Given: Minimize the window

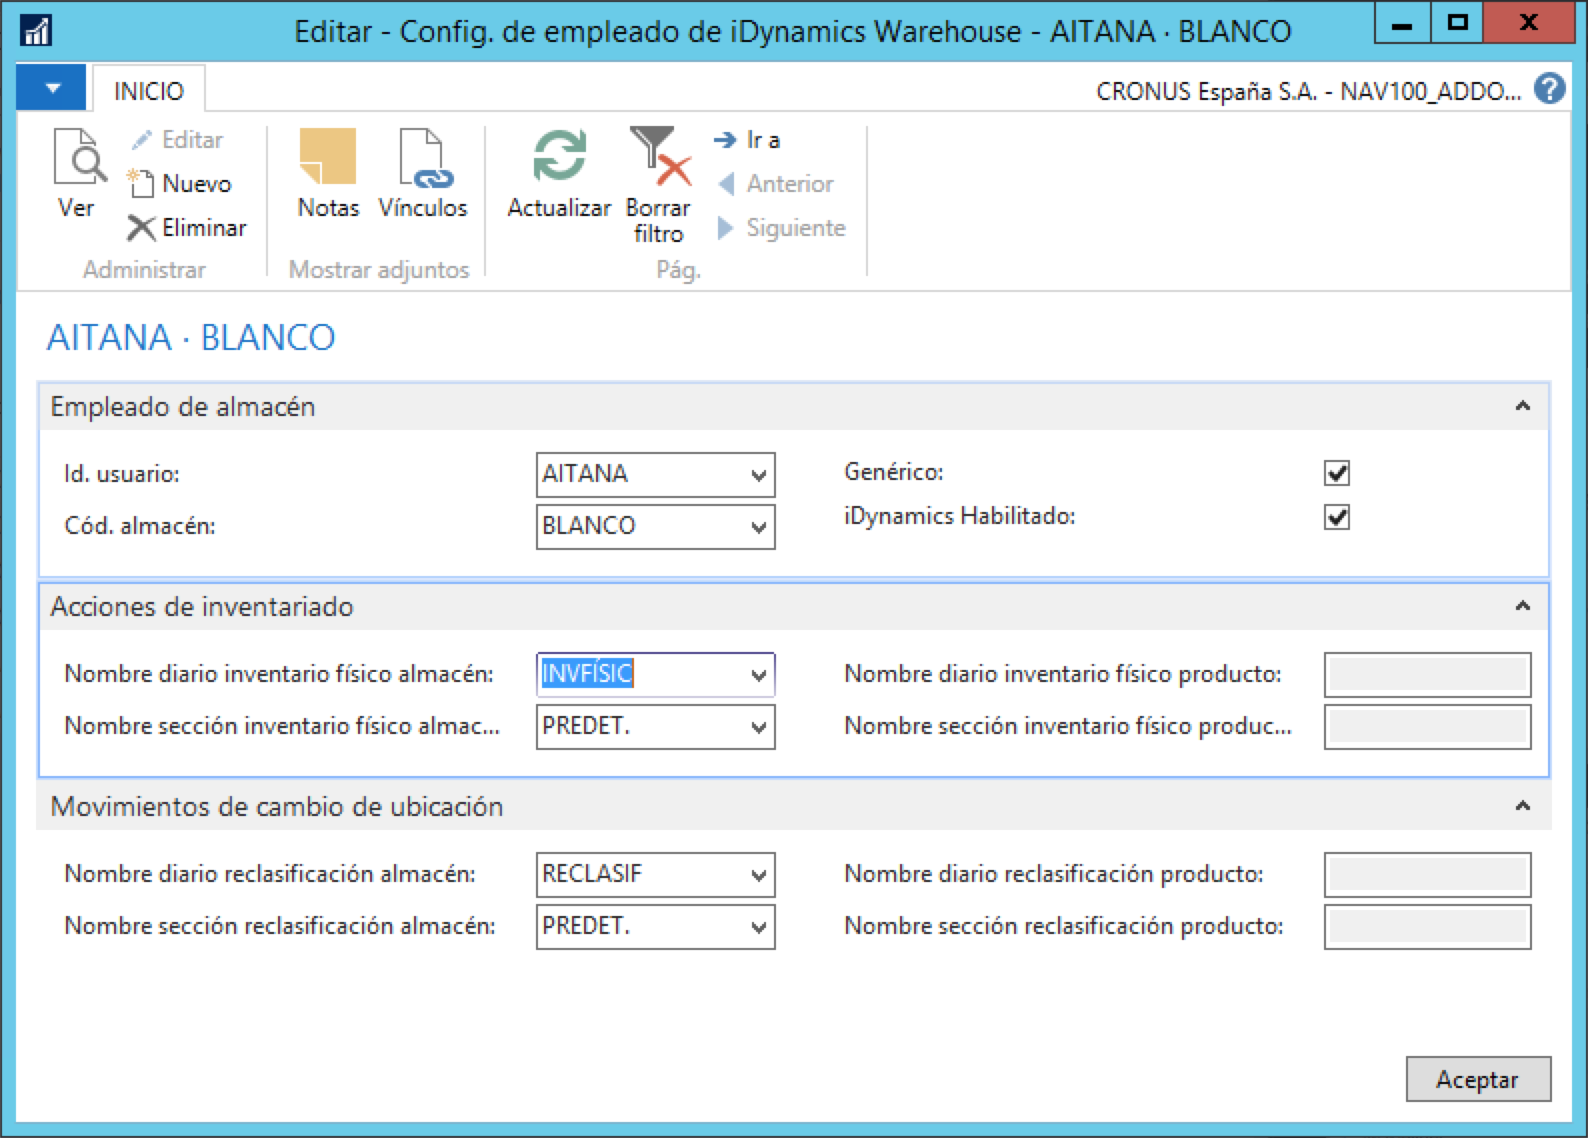Looking at the screenshot, I should 1403,22.
